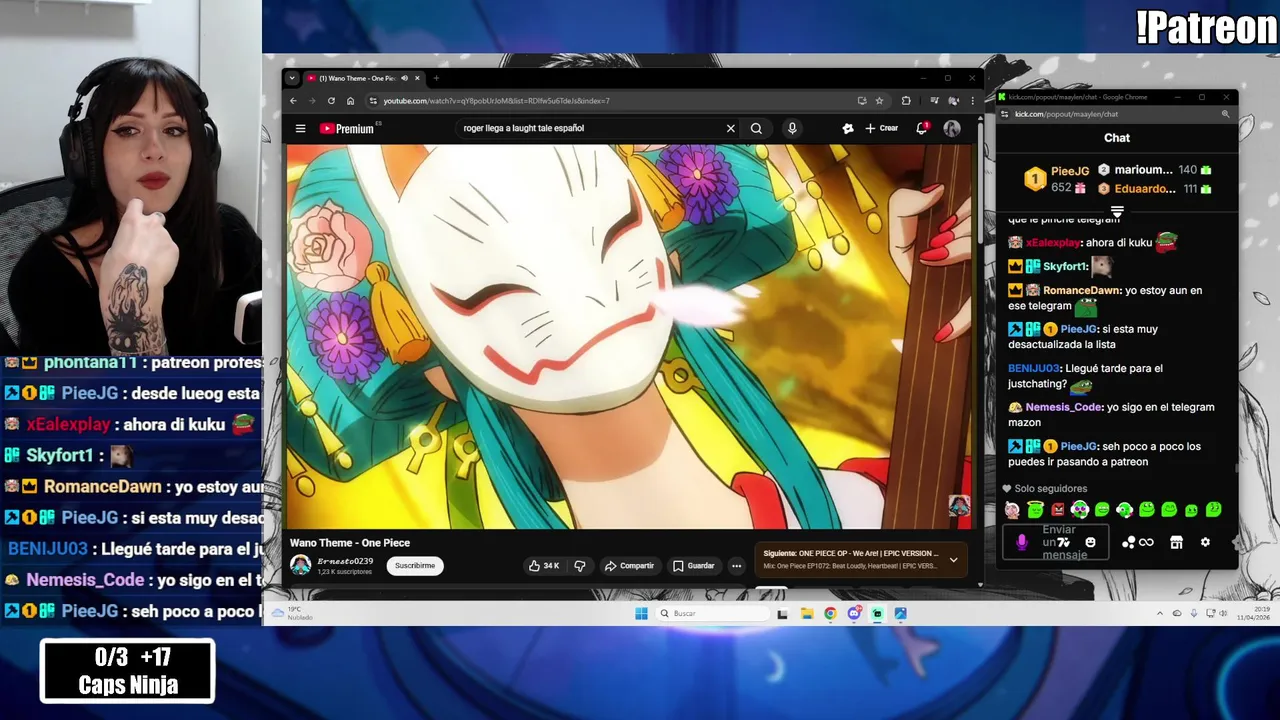Viewport: 1280px width, 720px height.
Task: Open the Windows Start menu
Action: point(641,614)
